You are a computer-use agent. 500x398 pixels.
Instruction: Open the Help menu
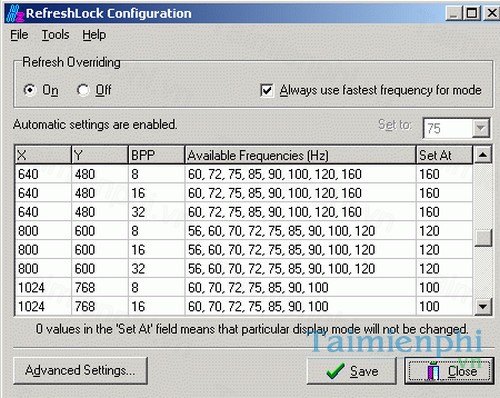coord(94,35)
